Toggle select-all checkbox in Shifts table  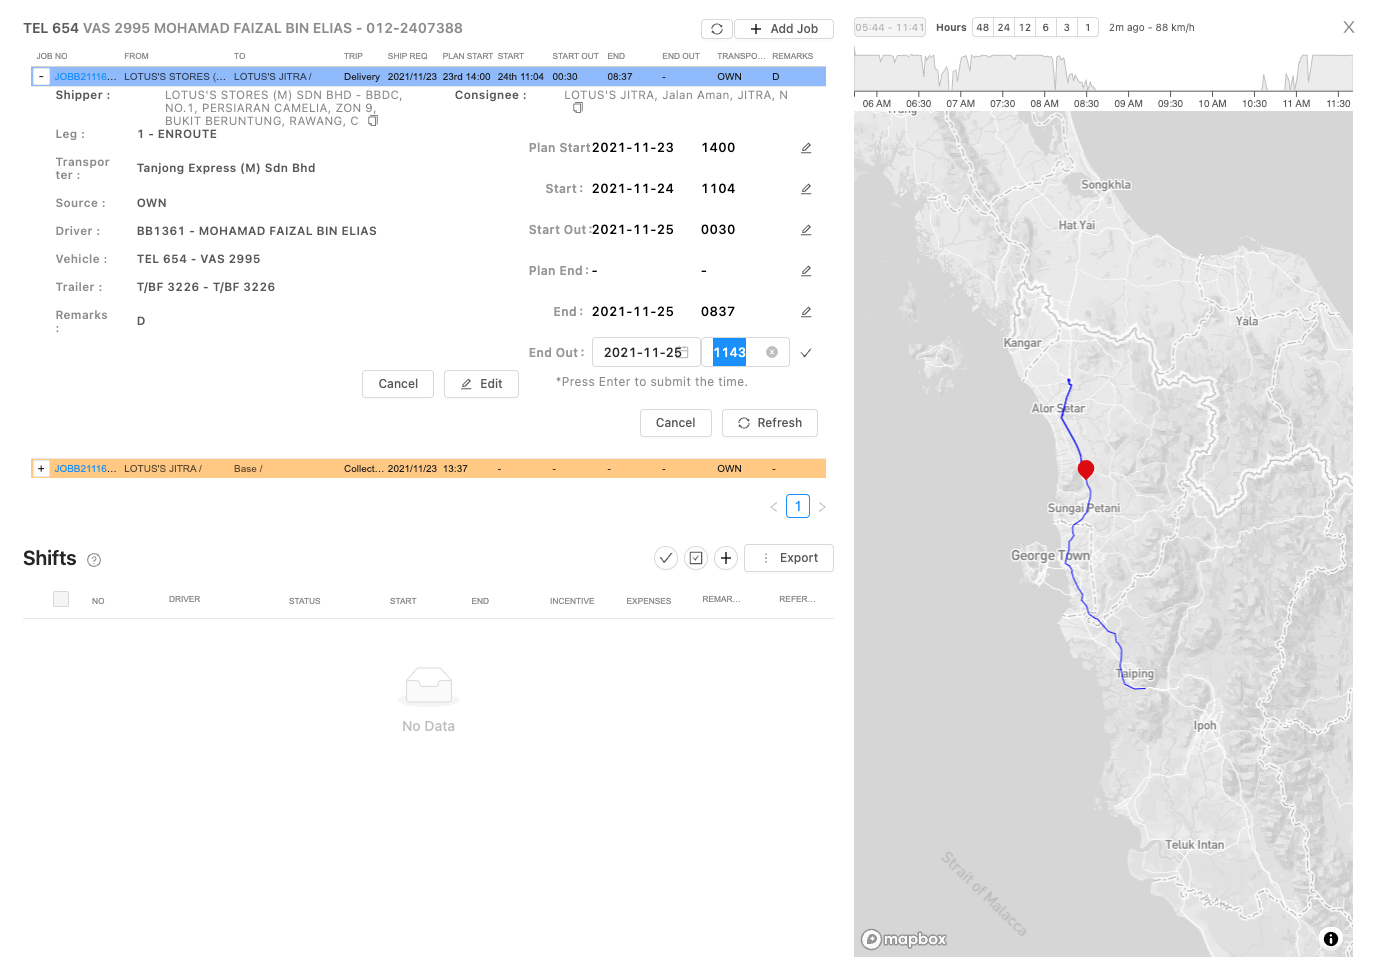[61, 599]
